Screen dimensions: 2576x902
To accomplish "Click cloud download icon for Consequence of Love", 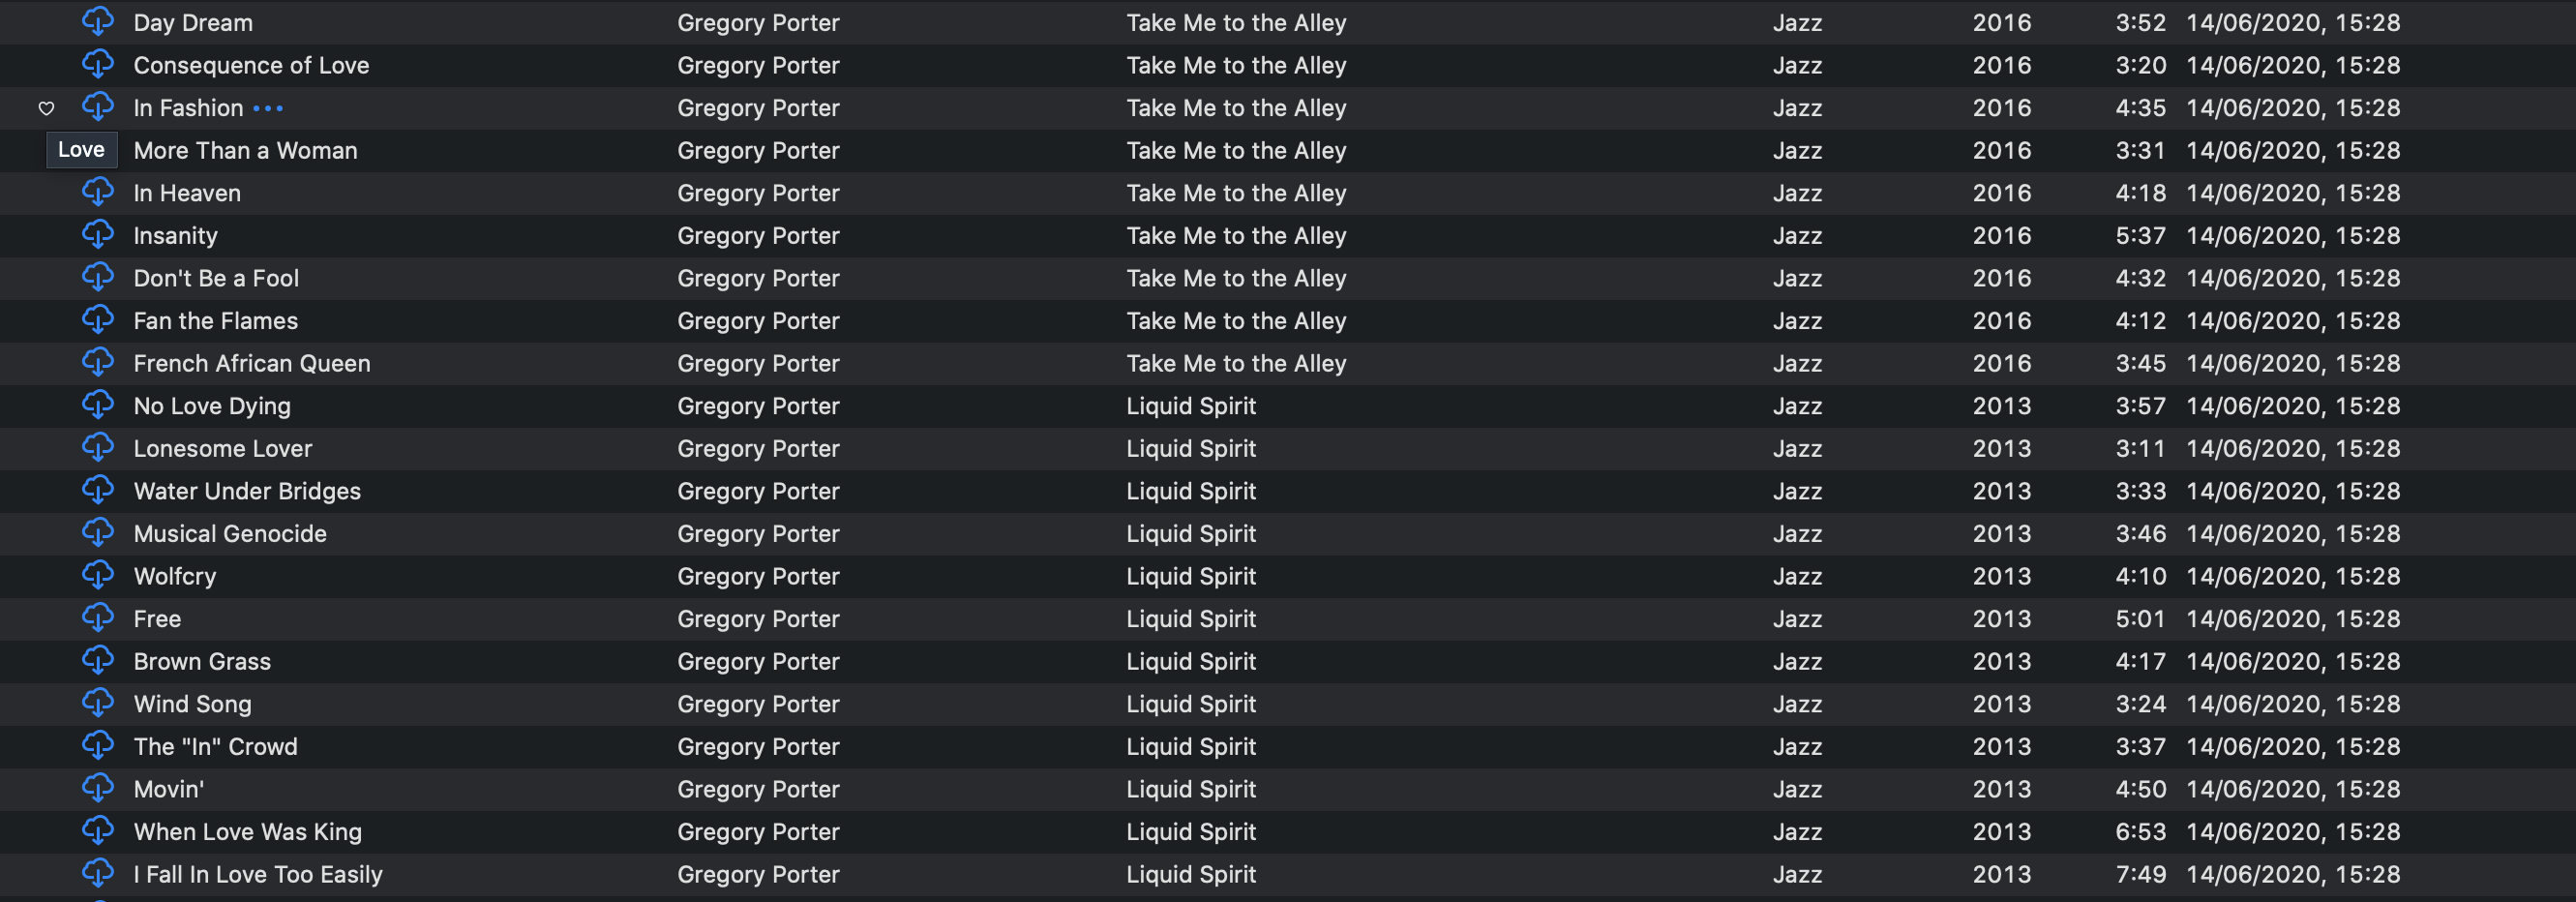I will [x=98, y=64].
